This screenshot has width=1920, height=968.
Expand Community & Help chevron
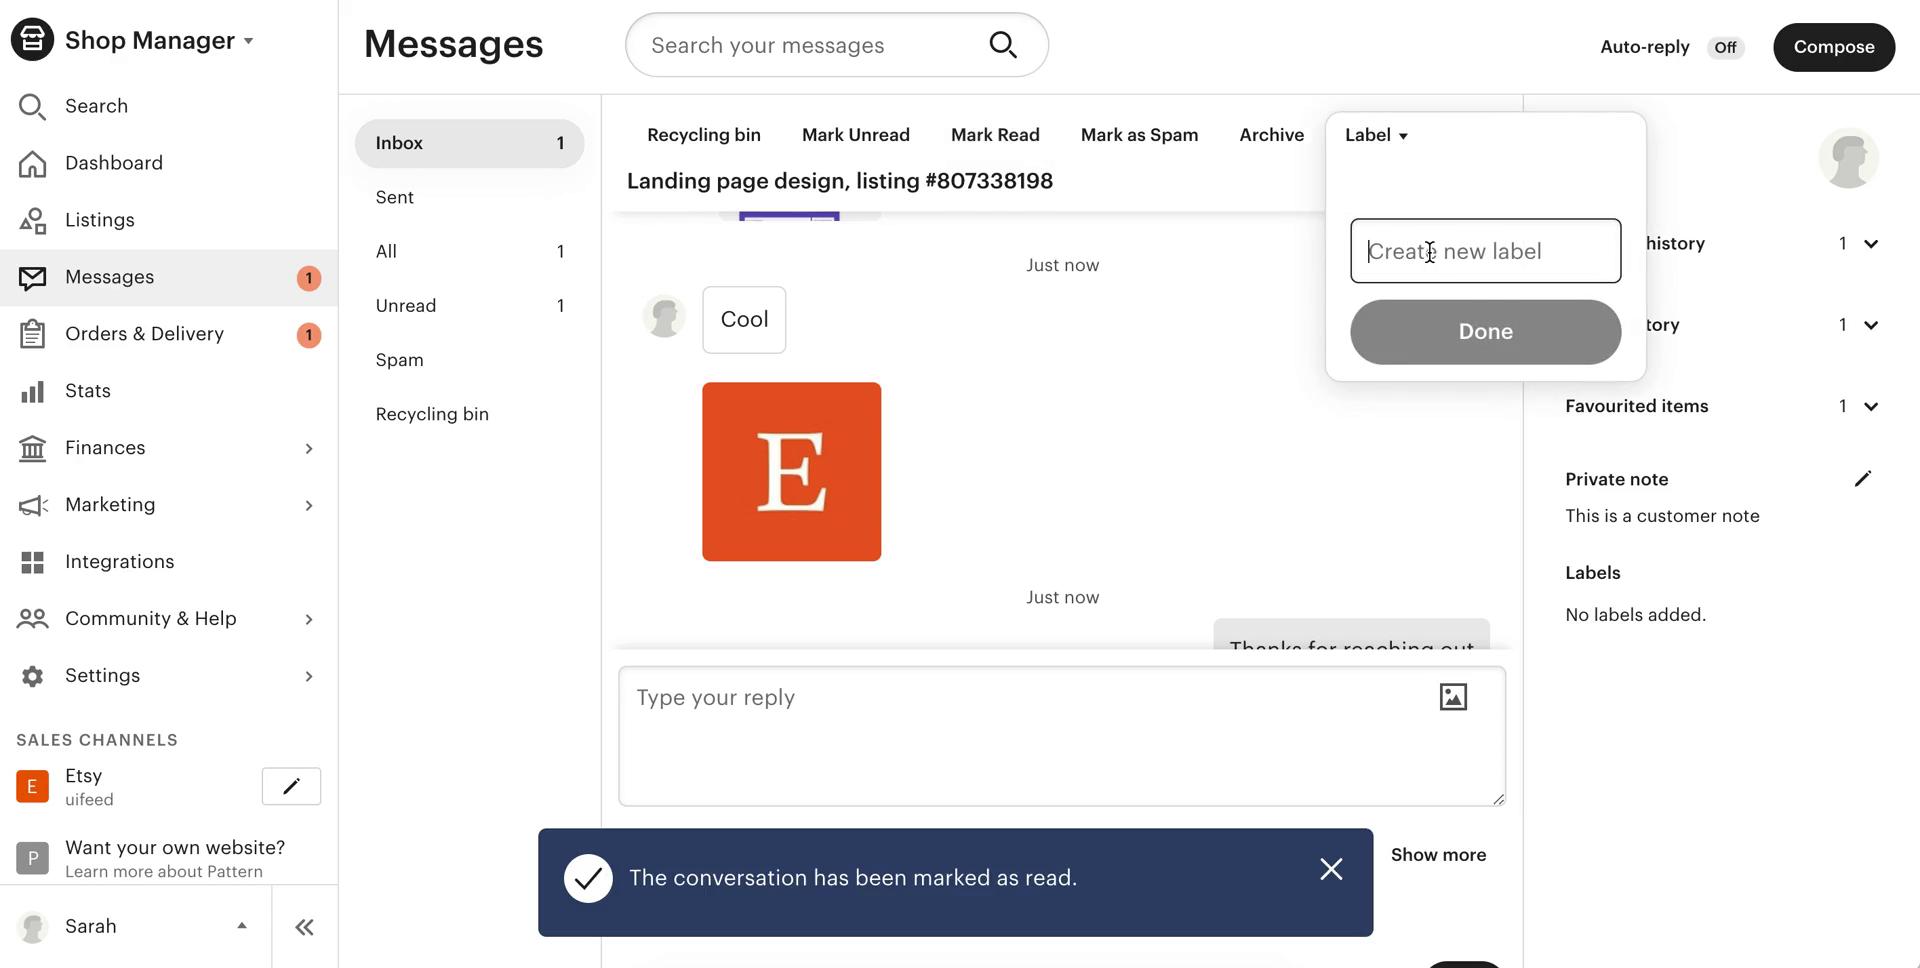click(308, 619)
